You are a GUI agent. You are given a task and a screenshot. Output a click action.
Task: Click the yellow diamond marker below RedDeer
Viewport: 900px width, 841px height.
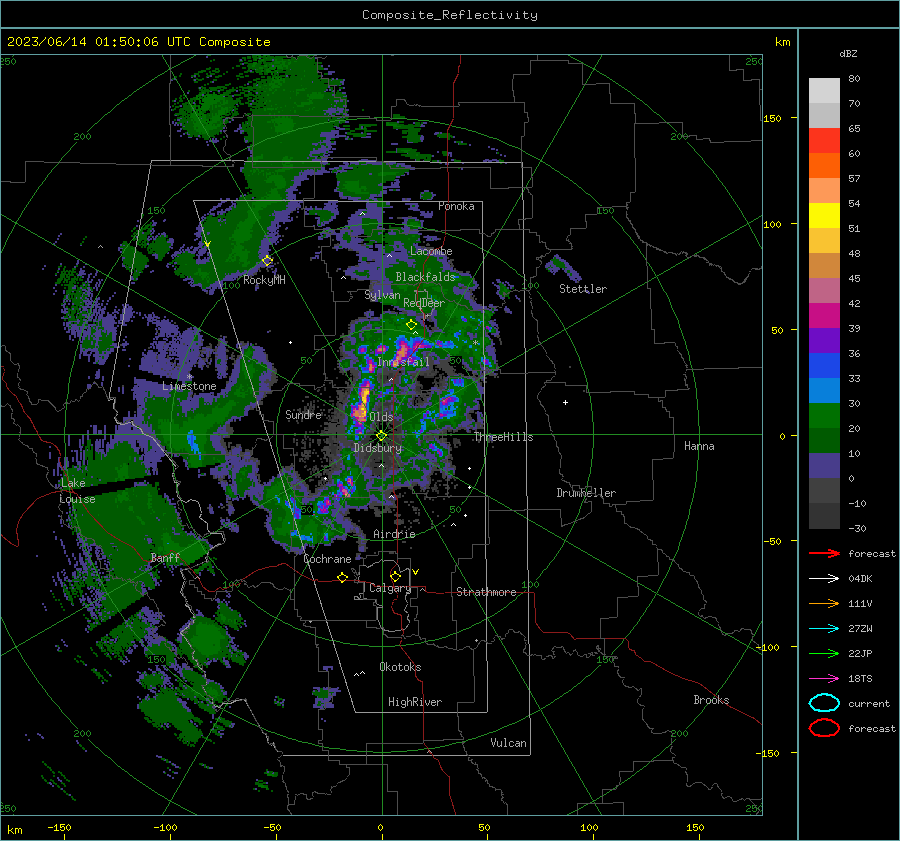[x=411, y=325]
